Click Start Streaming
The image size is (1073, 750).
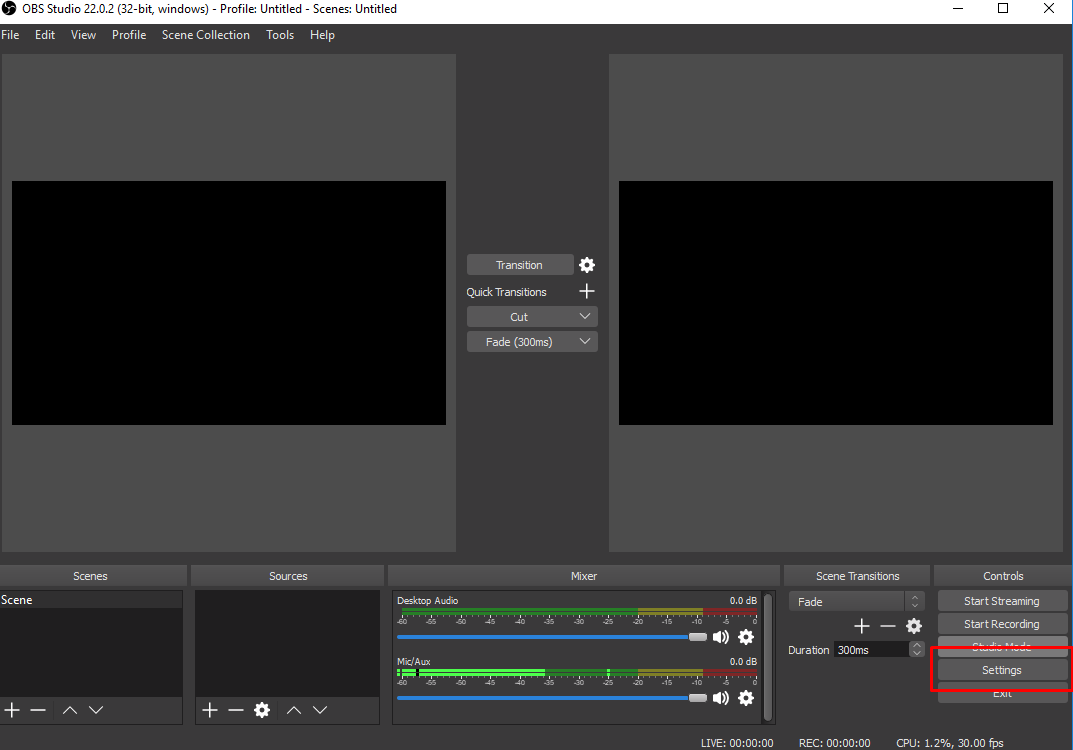coord(1002,601)
